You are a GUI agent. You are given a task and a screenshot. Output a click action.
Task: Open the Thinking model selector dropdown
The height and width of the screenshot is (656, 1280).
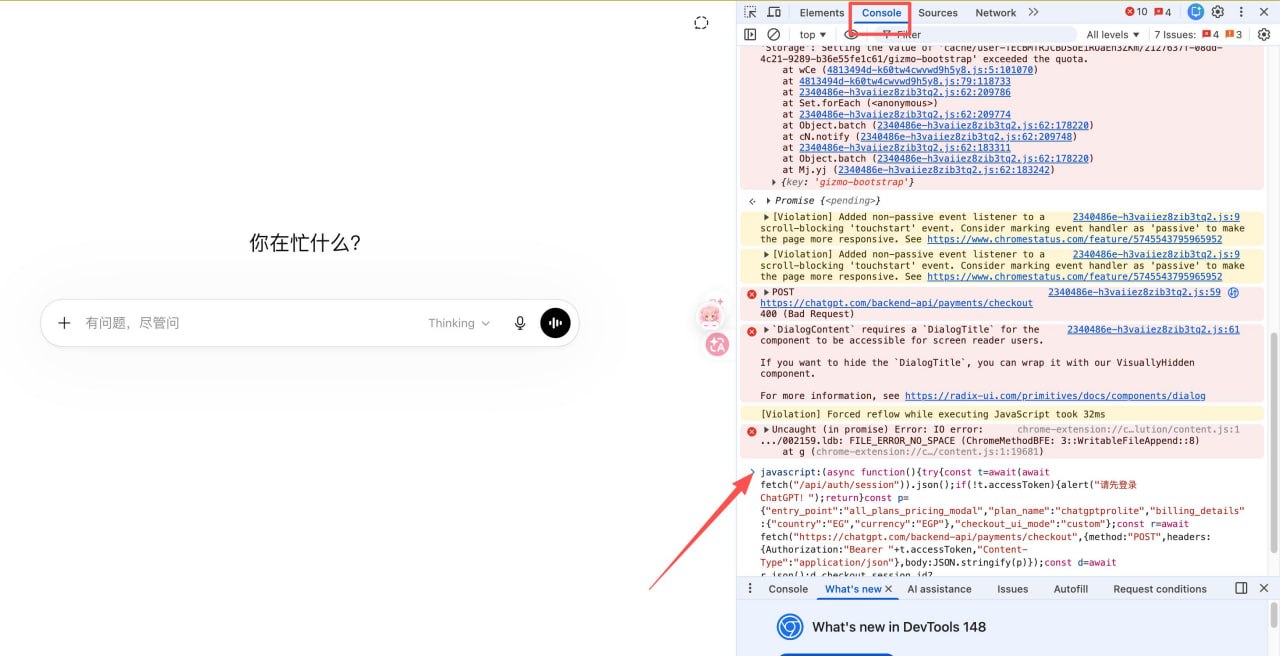click(x=459, y=323)
